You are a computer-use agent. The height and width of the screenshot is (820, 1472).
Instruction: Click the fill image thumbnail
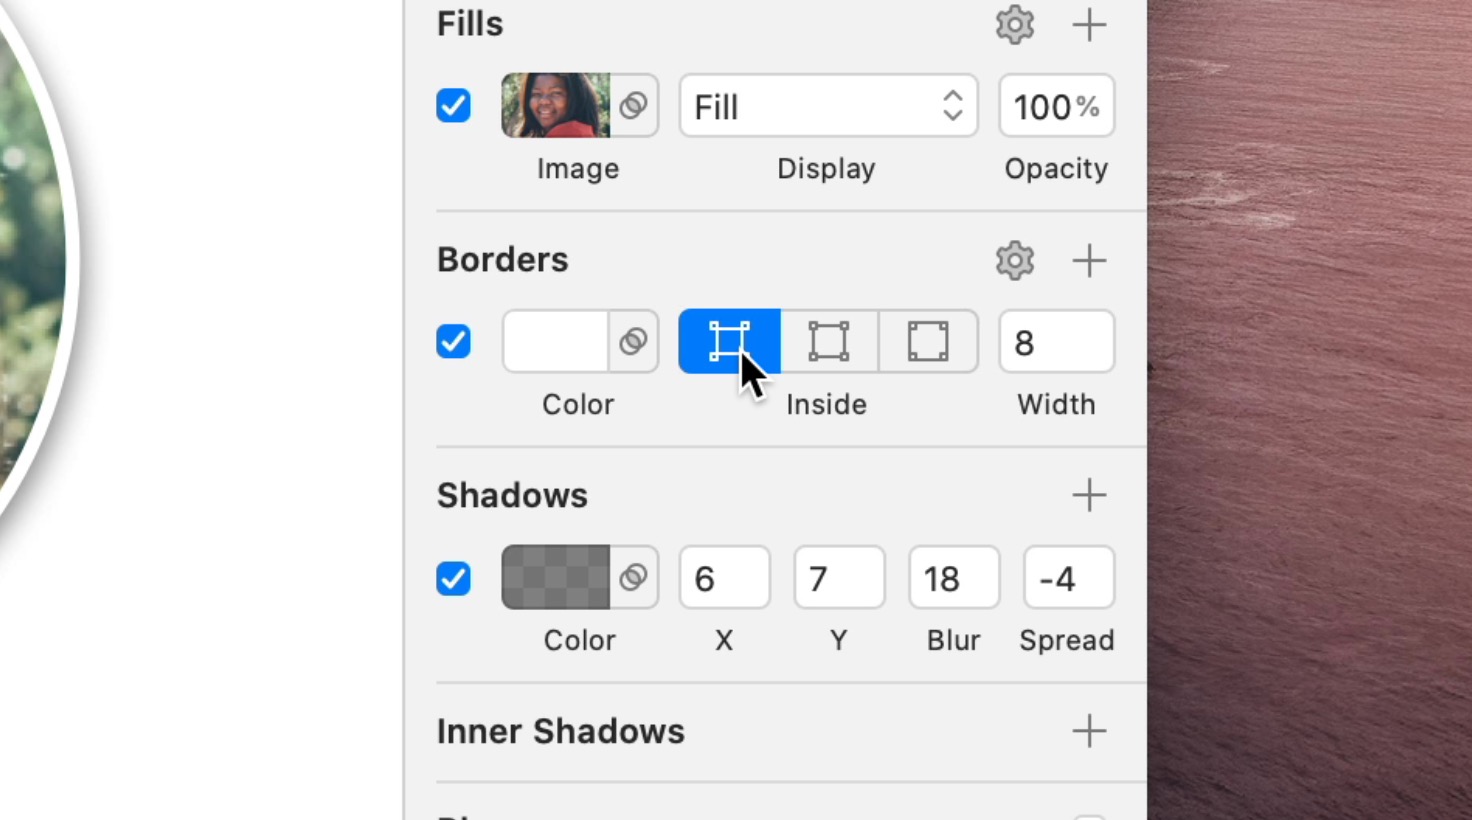pos(555,105)
